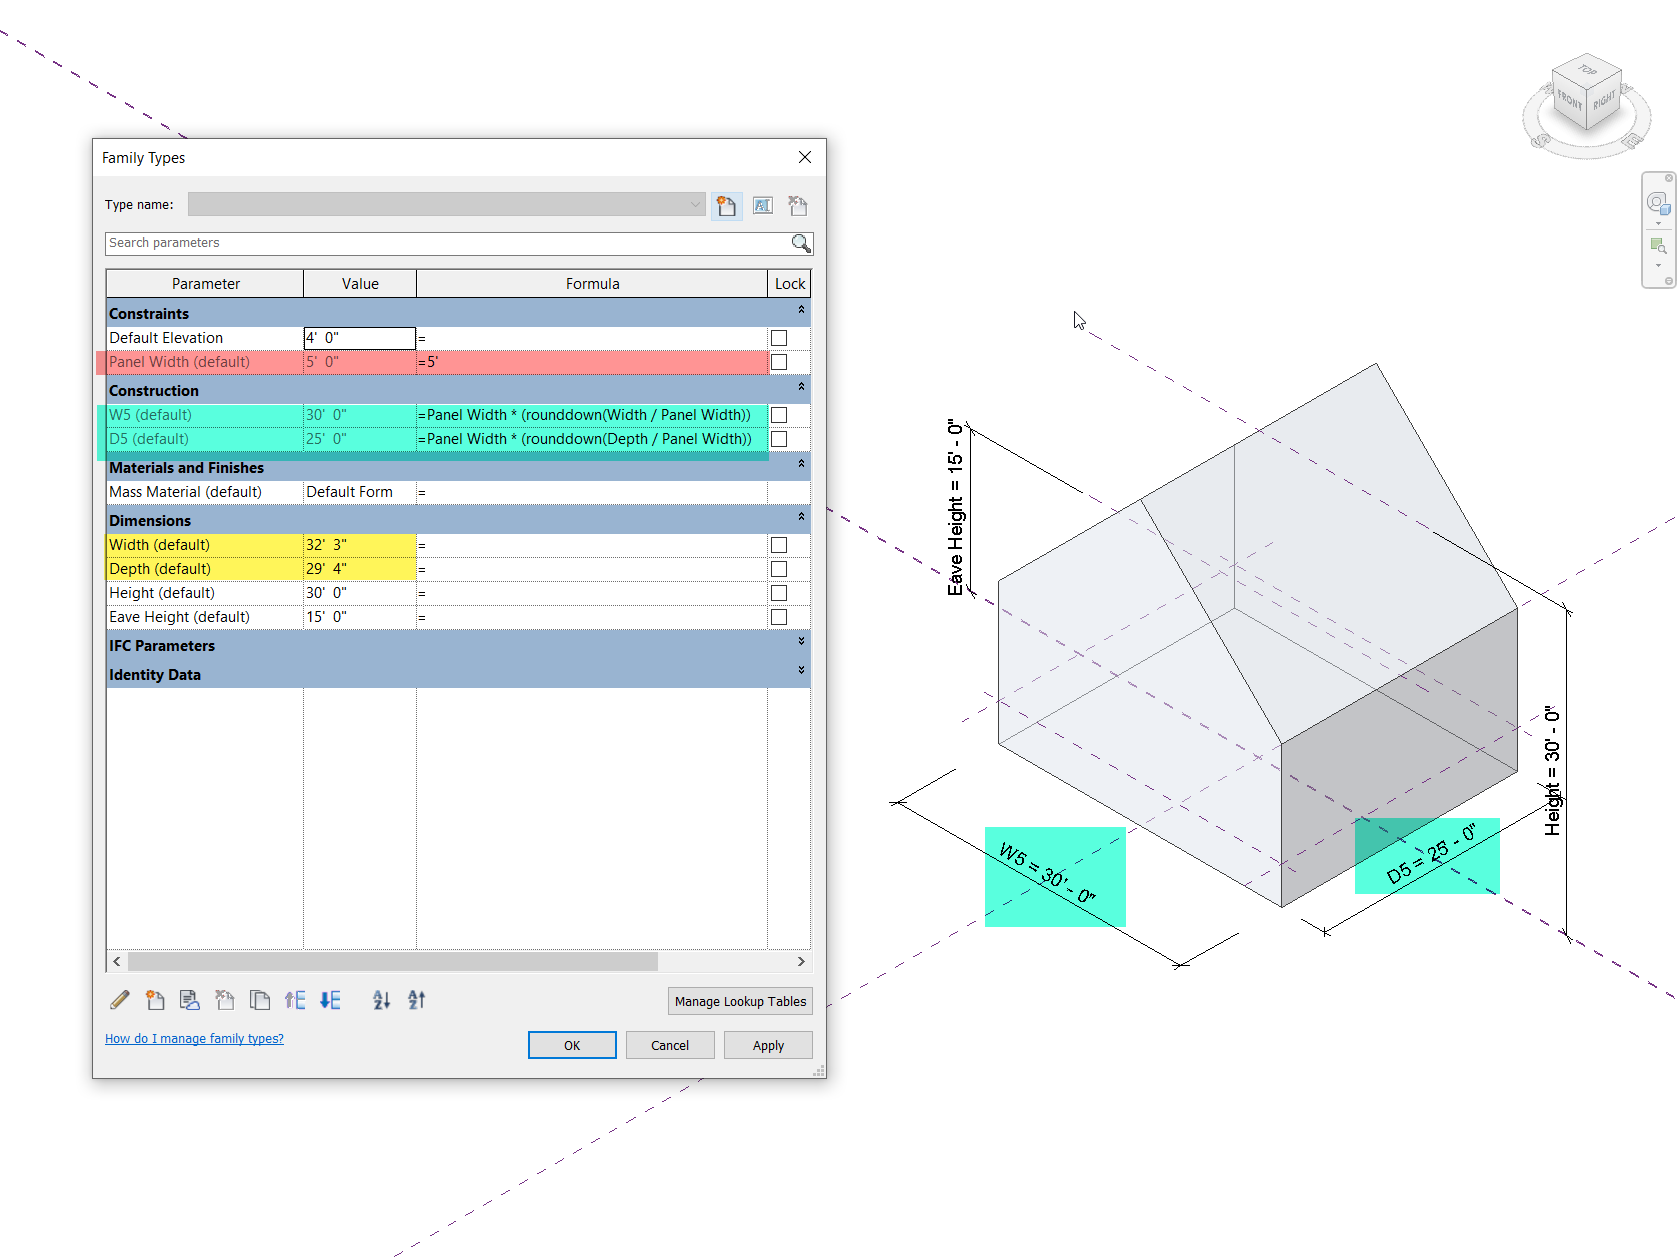Click the Delete Type icon

pos(797,206)
